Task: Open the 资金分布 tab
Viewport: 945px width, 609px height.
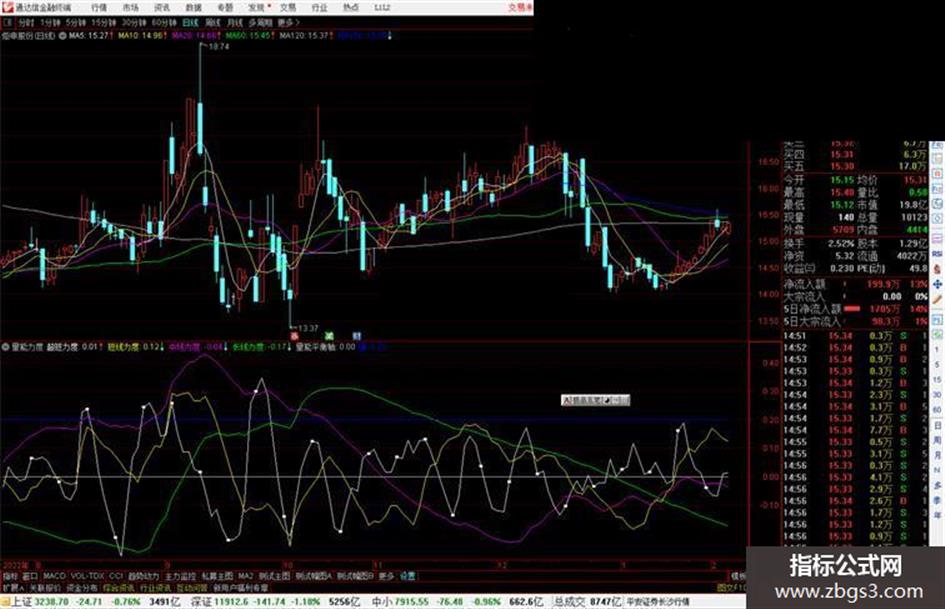Action: (x=82, y=587)
